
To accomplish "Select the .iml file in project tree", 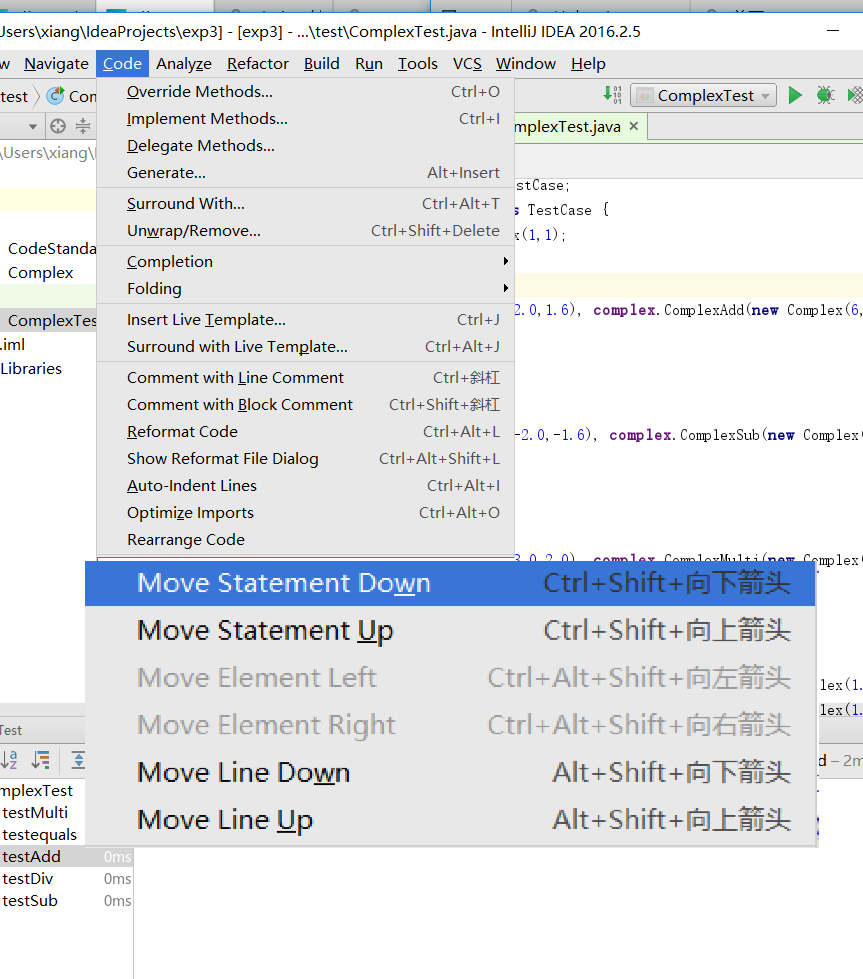I will (12, 345).
